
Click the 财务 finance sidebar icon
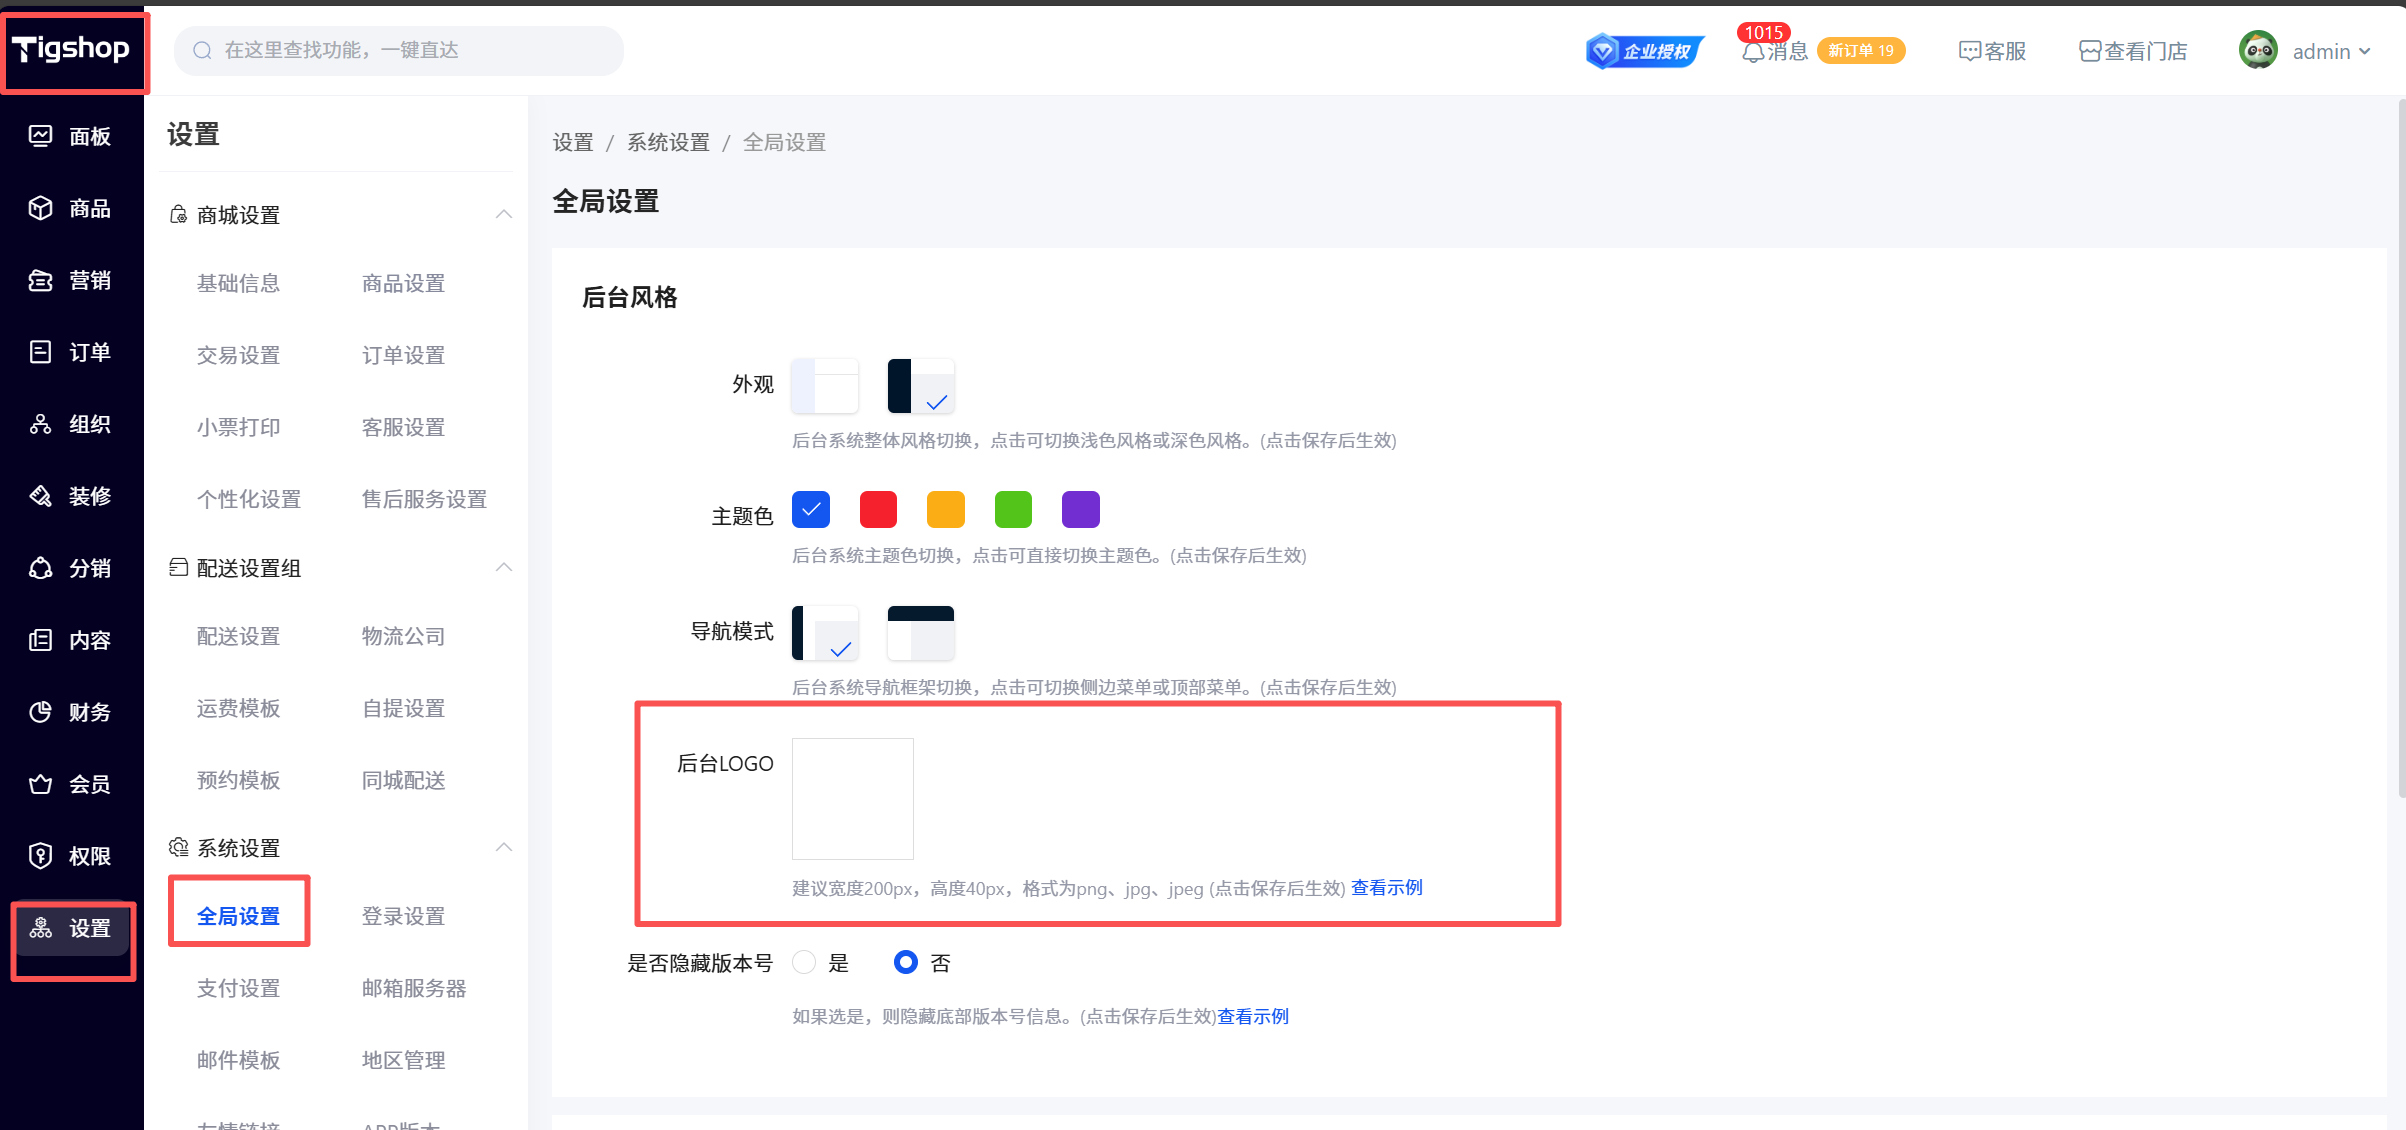coord(40,712)
